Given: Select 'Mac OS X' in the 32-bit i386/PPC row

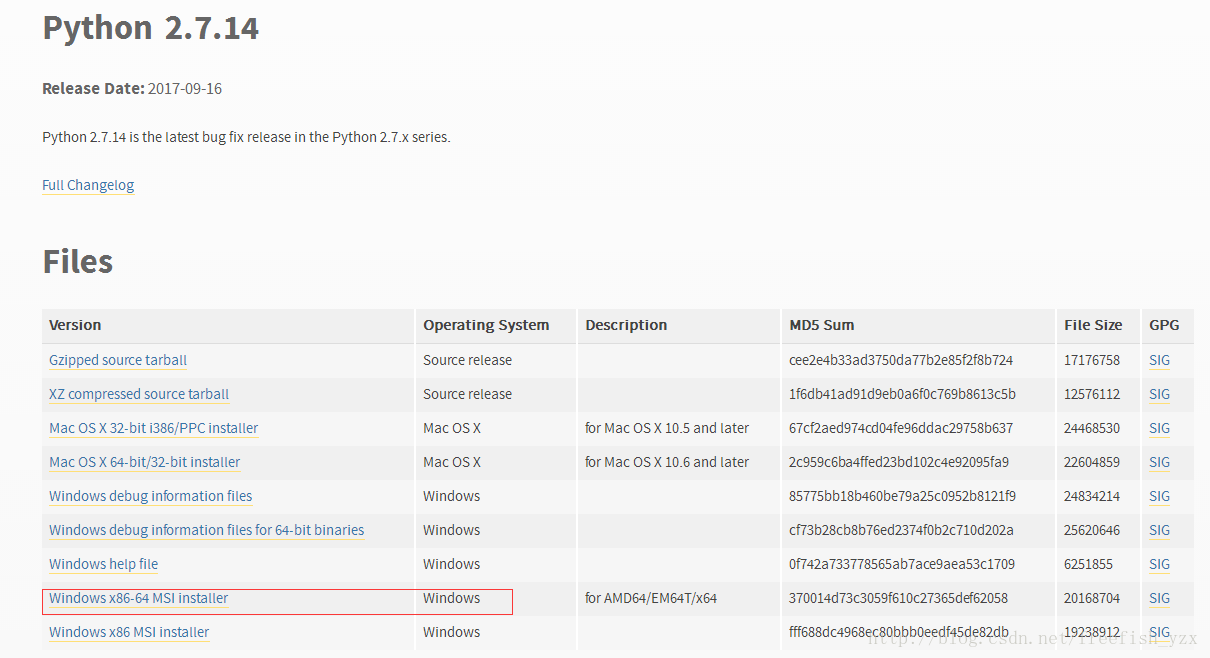Looking at the screenshot, I should pos(452,428).
